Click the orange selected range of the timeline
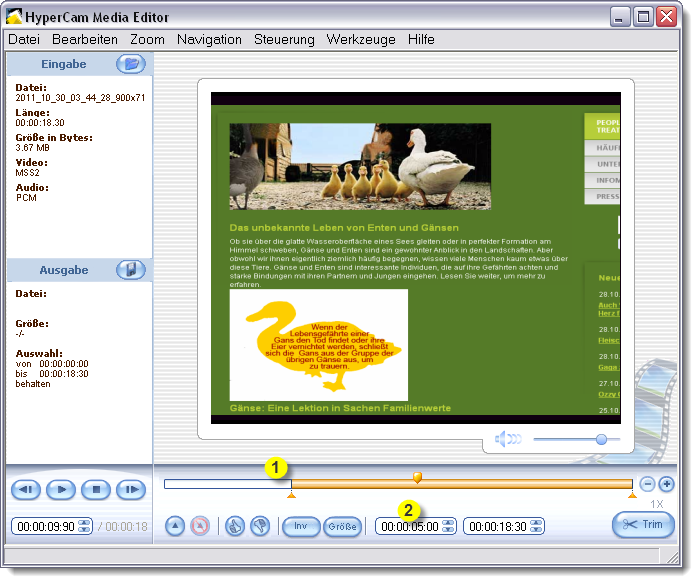 pyautogui.click(x=462, y=484)
